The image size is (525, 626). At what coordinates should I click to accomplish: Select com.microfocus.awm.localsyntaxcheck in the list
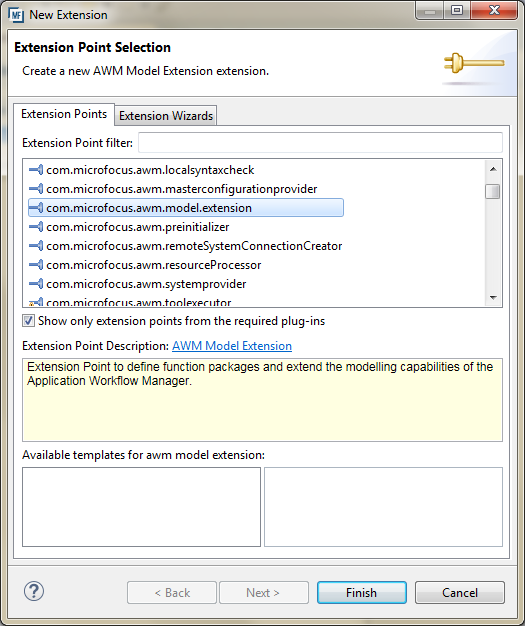tap(150, 170)
